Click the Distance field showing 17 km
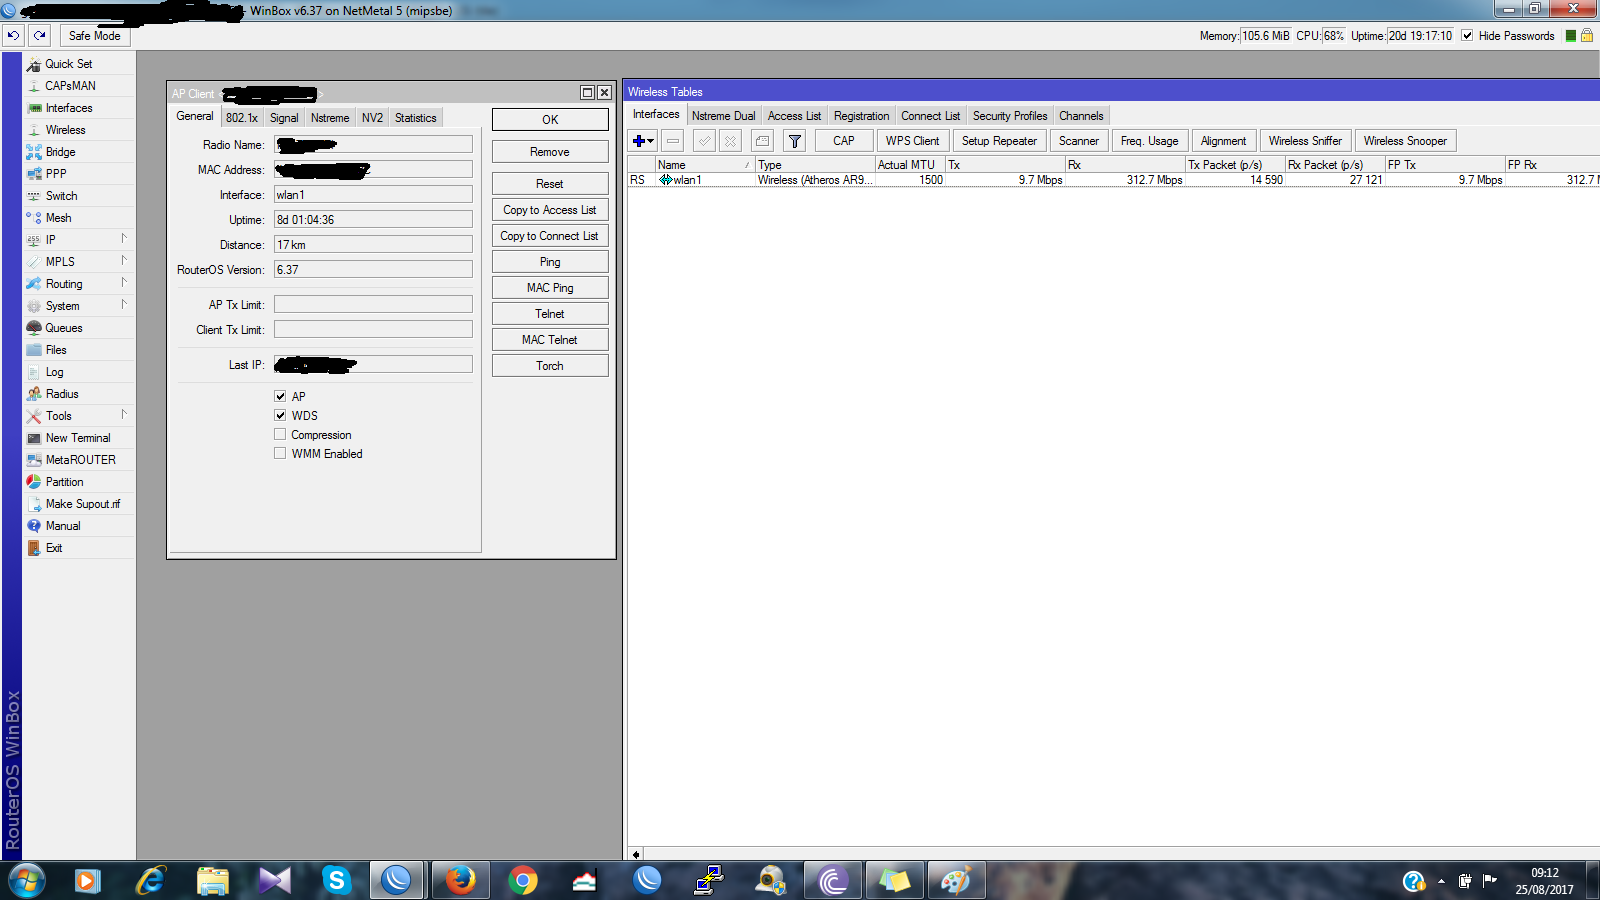1600x900 pixels. click(x=373, y=245)
